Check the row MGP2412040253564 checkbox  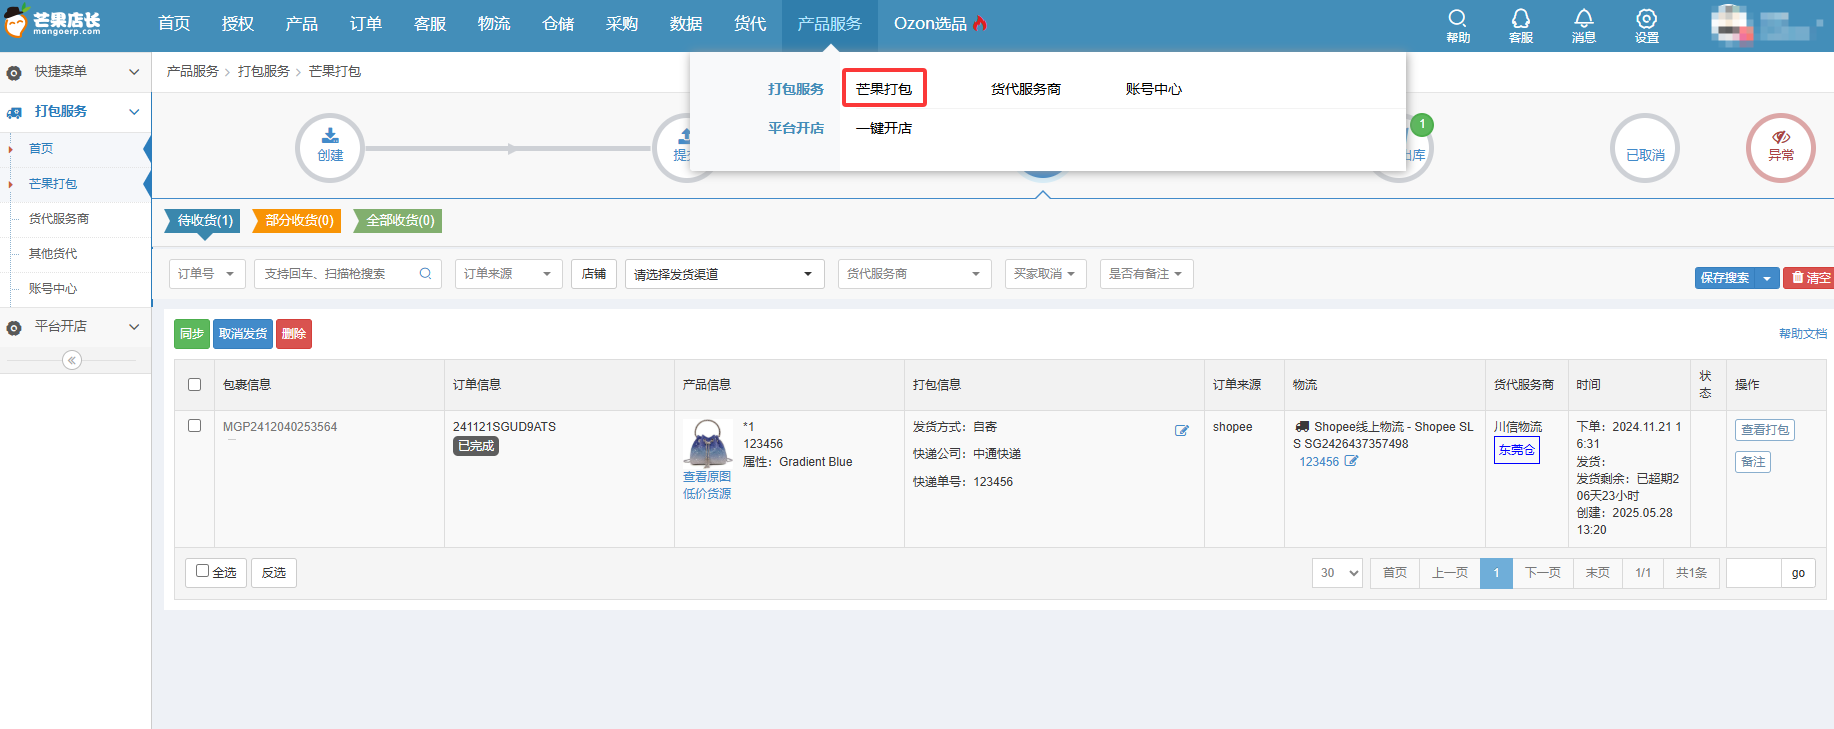coord(194,426)
